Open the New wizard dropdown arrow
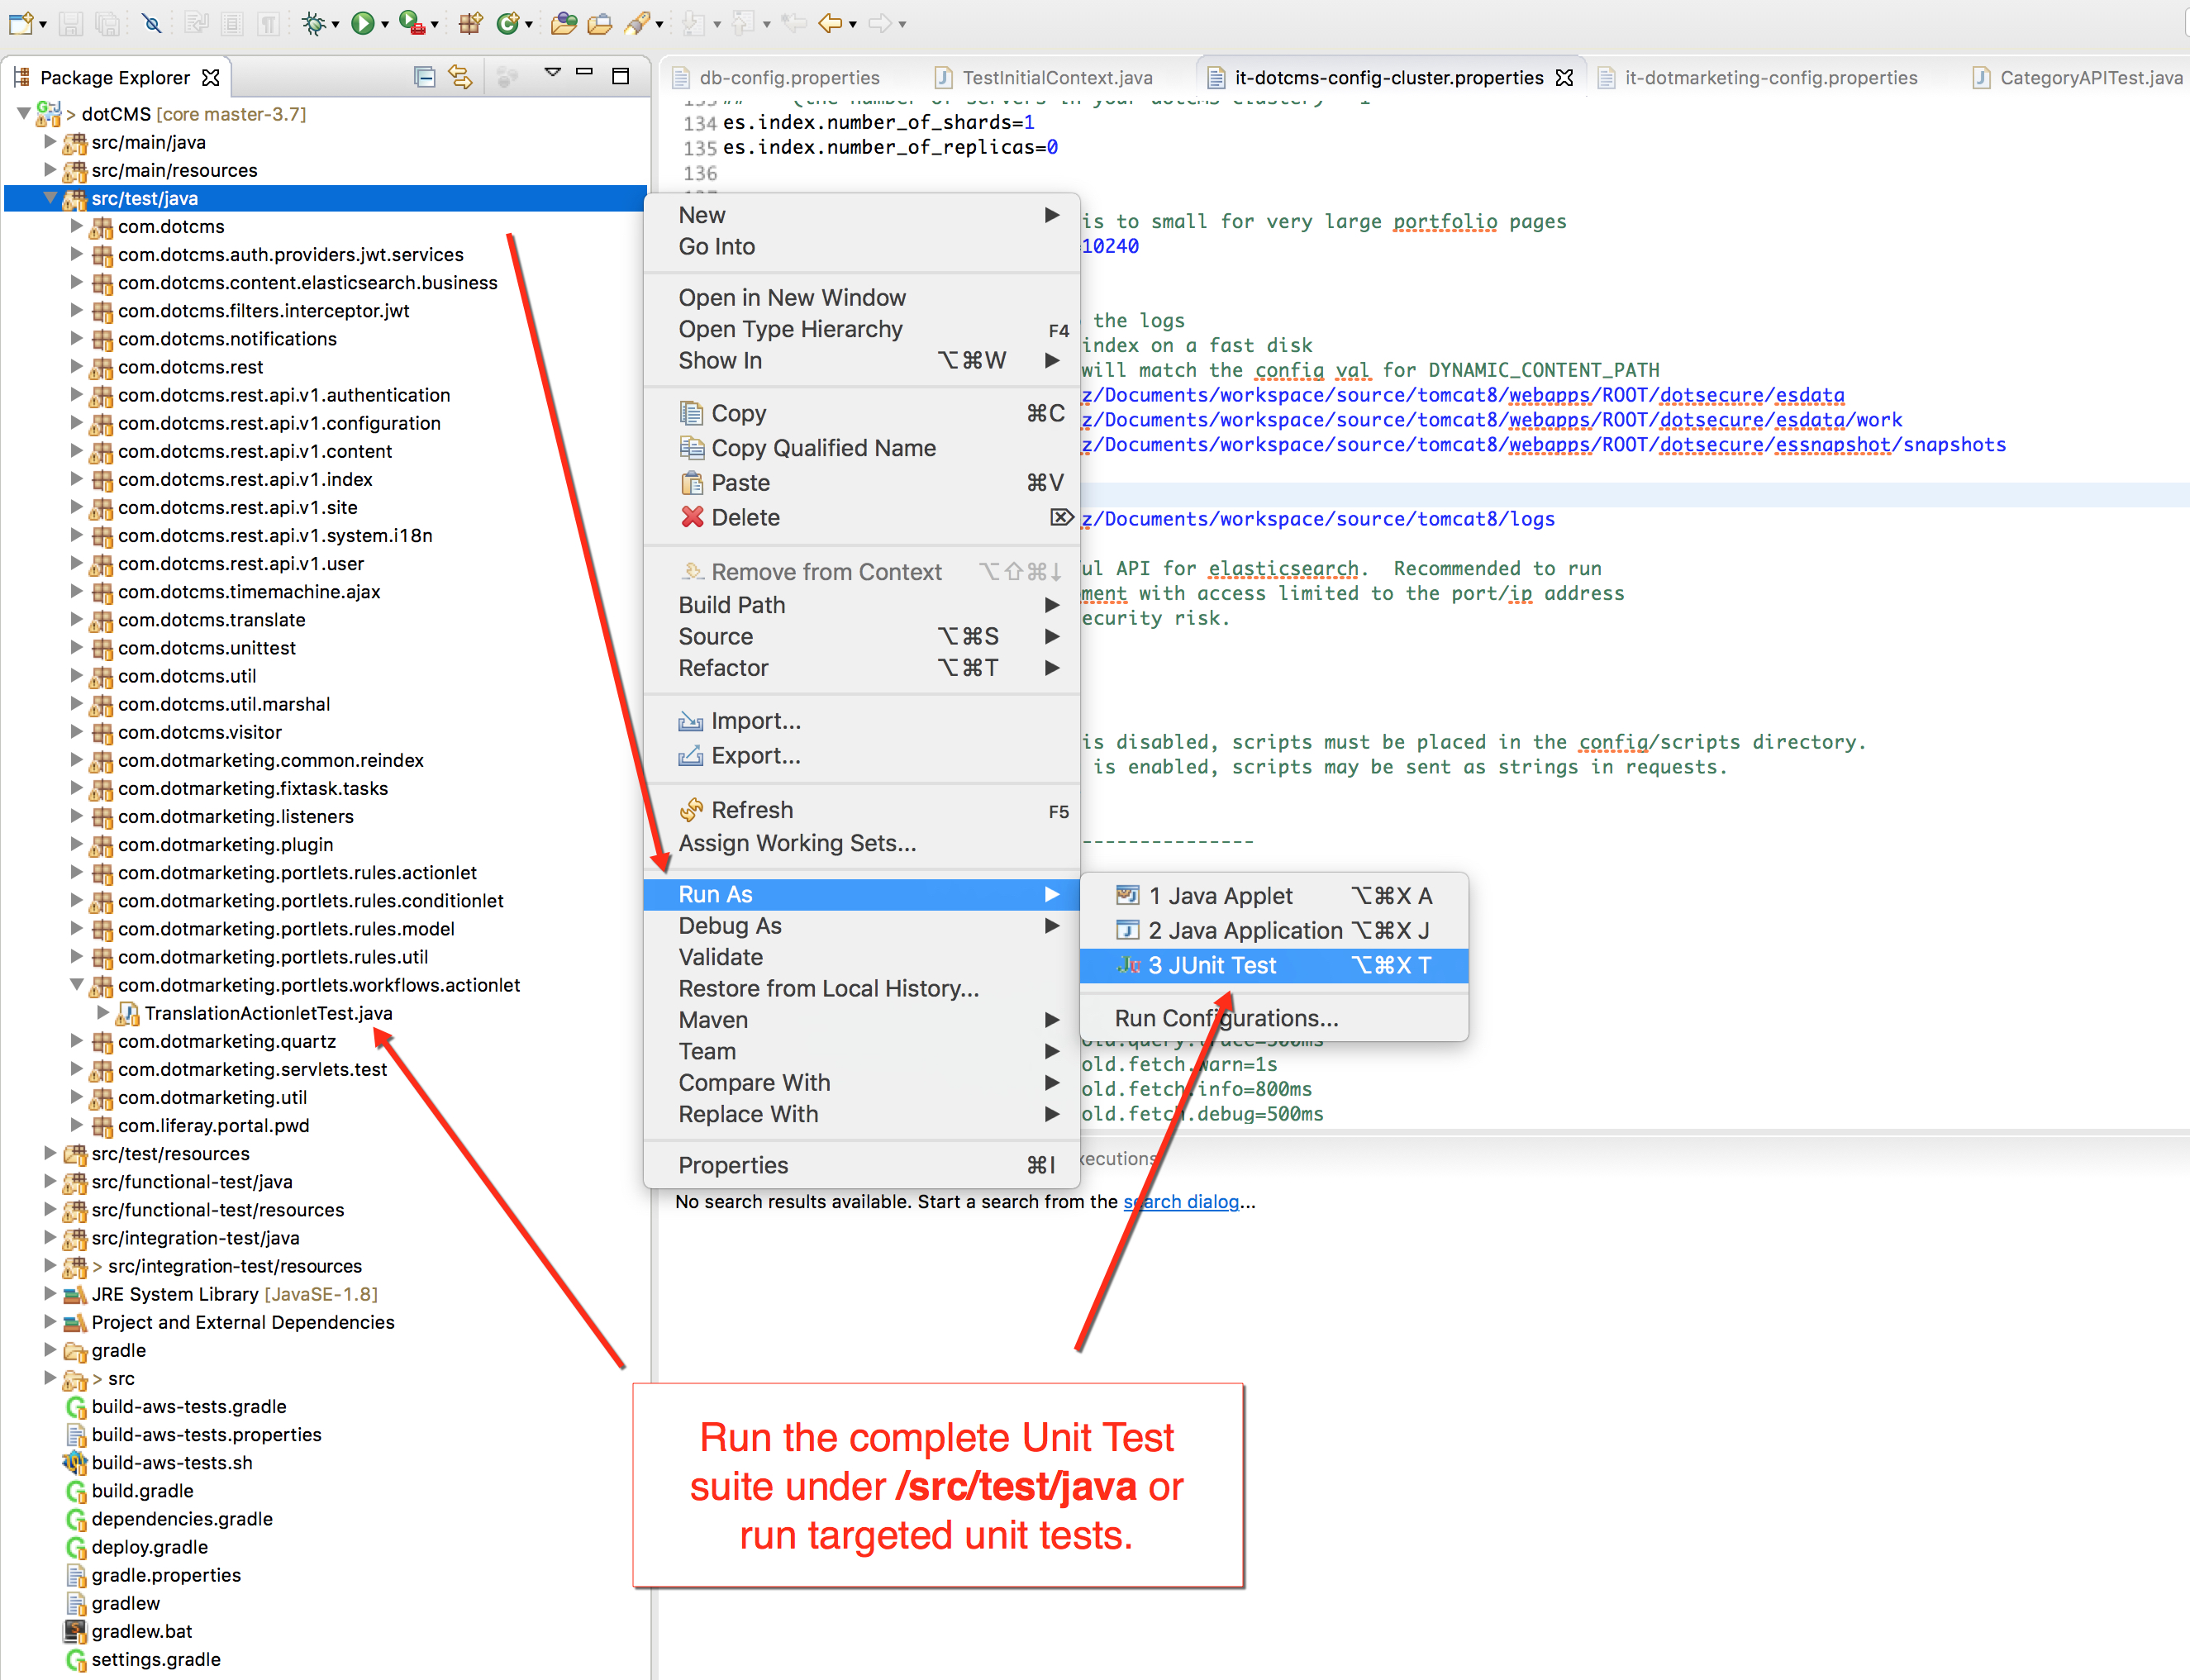The image size is (2190, 1680). (43, 25)
